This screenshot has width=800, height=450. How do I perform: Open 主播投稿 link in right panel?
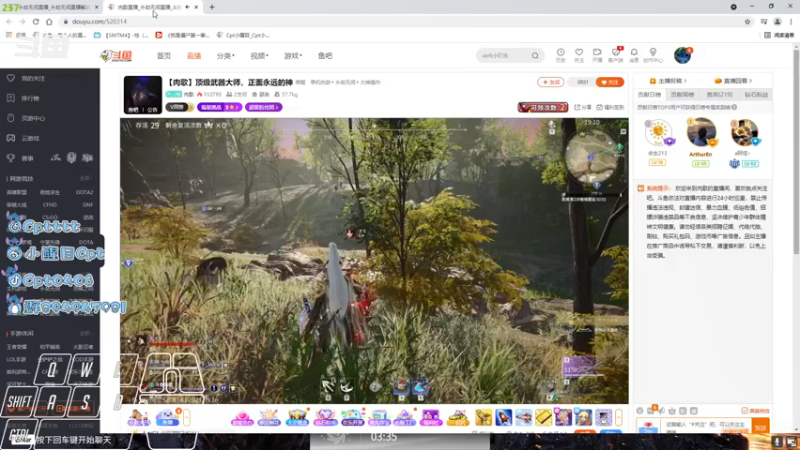tap(668, 81)
